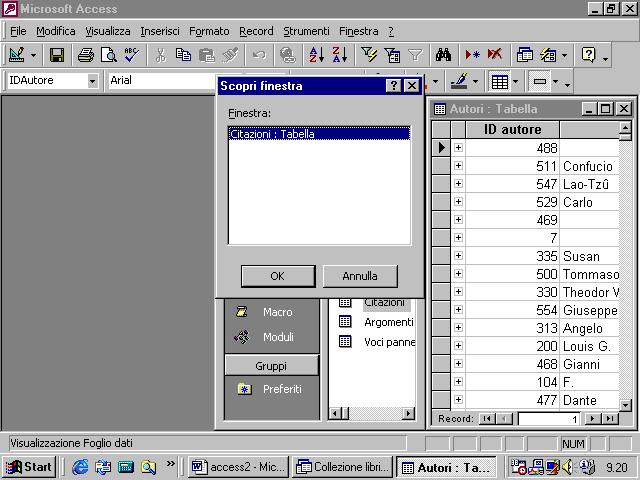Expand subdatasheet for Susan row
Screen dimensions: 640x480
[458, 256]
